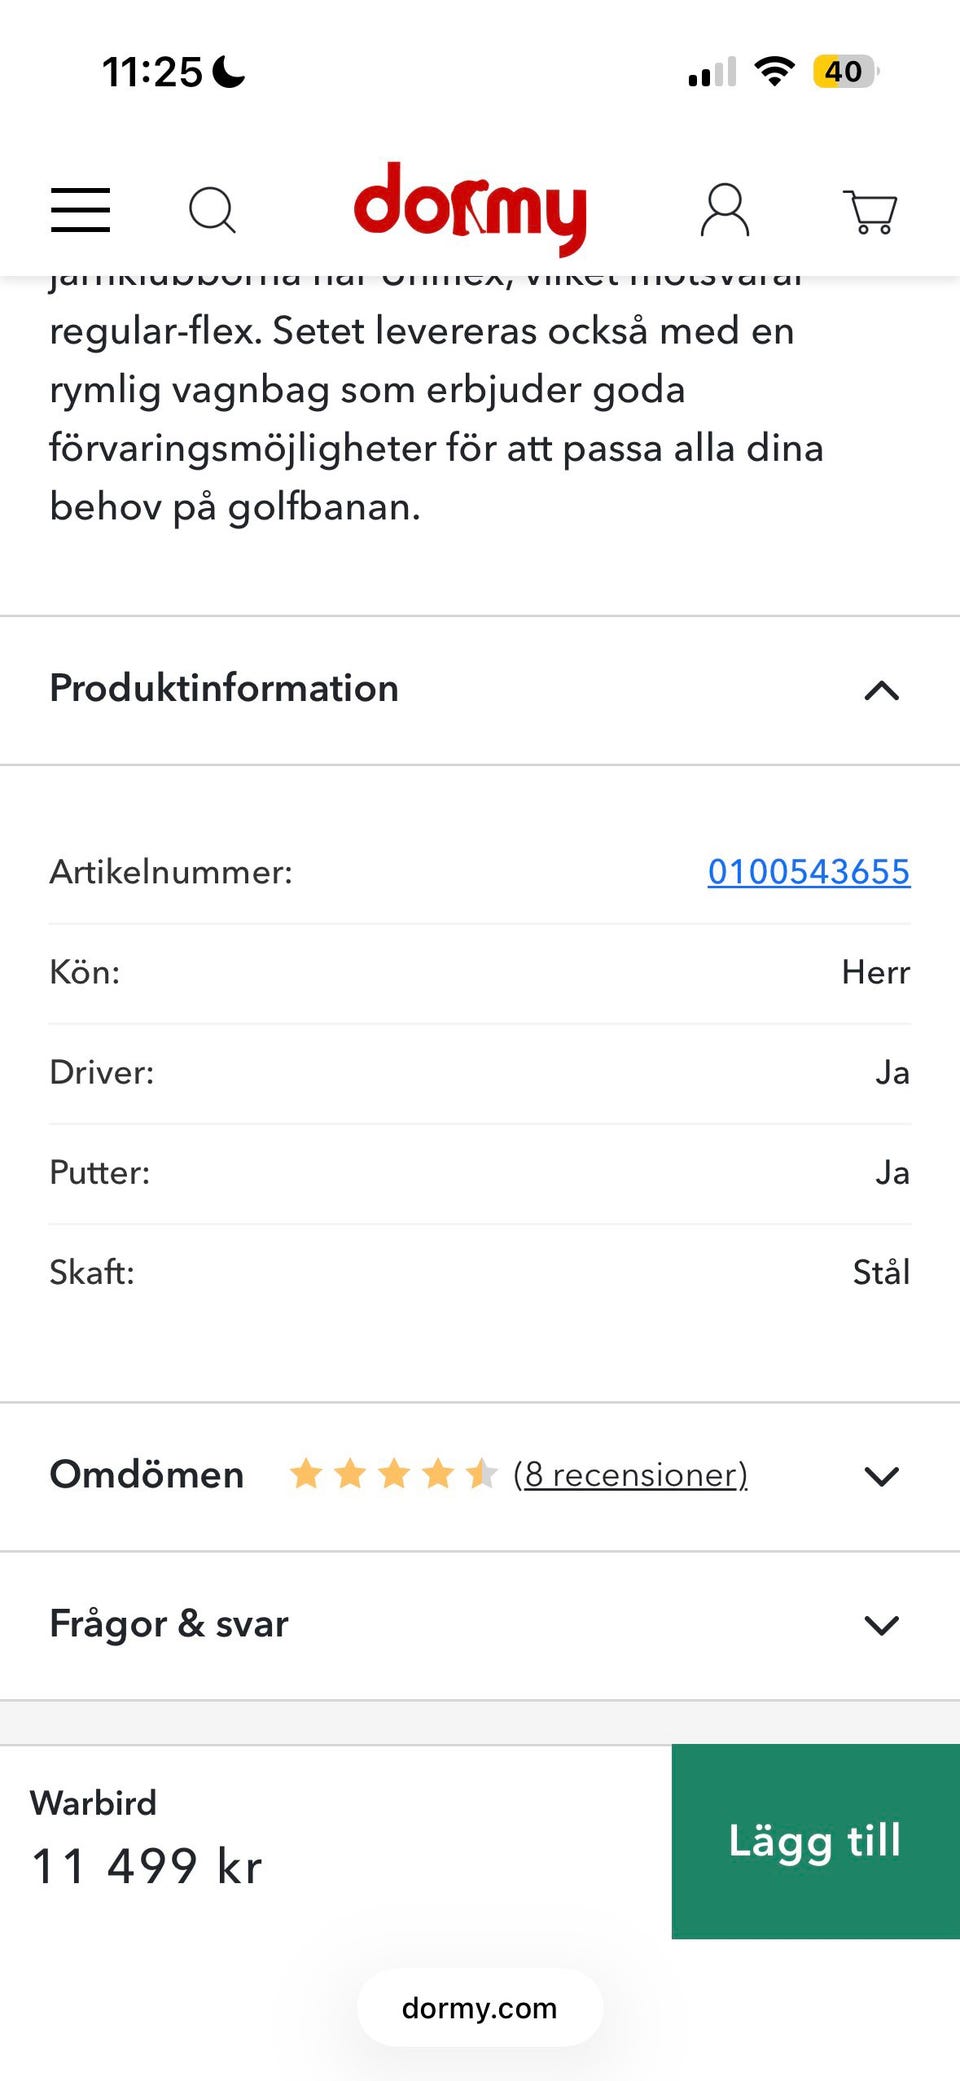
Task: Open the shopping cart icon
Action: 870,211
